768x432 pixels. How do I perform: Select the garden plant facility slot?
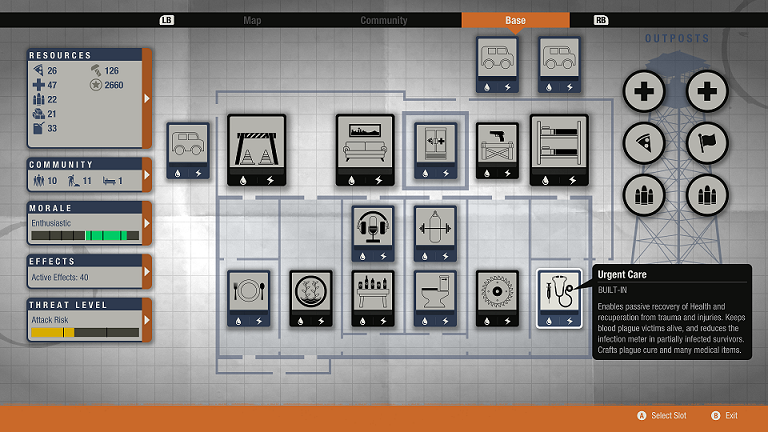311,298
